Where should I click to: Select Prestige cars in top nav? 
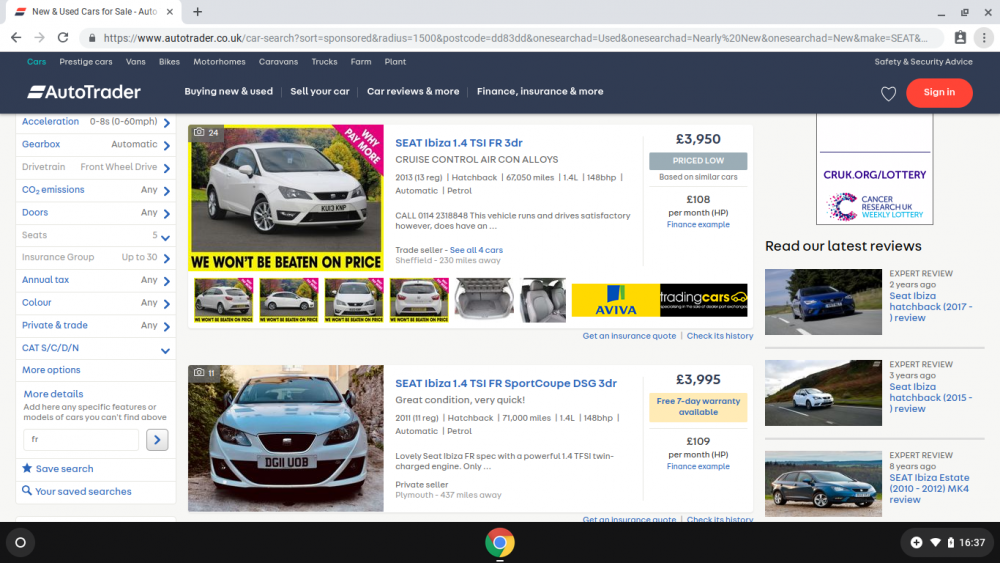[x=85, y=62]
